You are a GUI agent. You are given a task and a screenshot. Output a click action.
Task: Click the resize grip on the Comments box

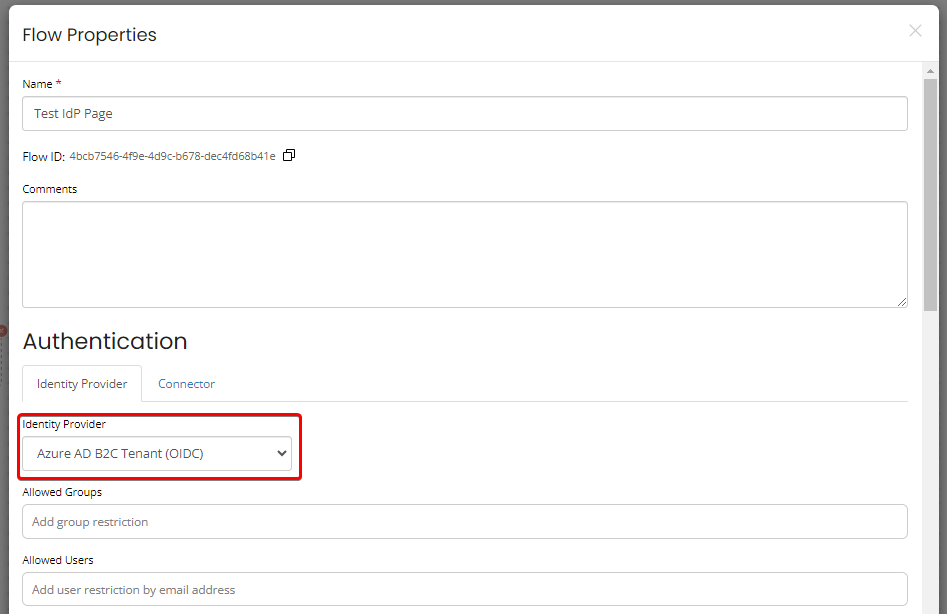902,303
